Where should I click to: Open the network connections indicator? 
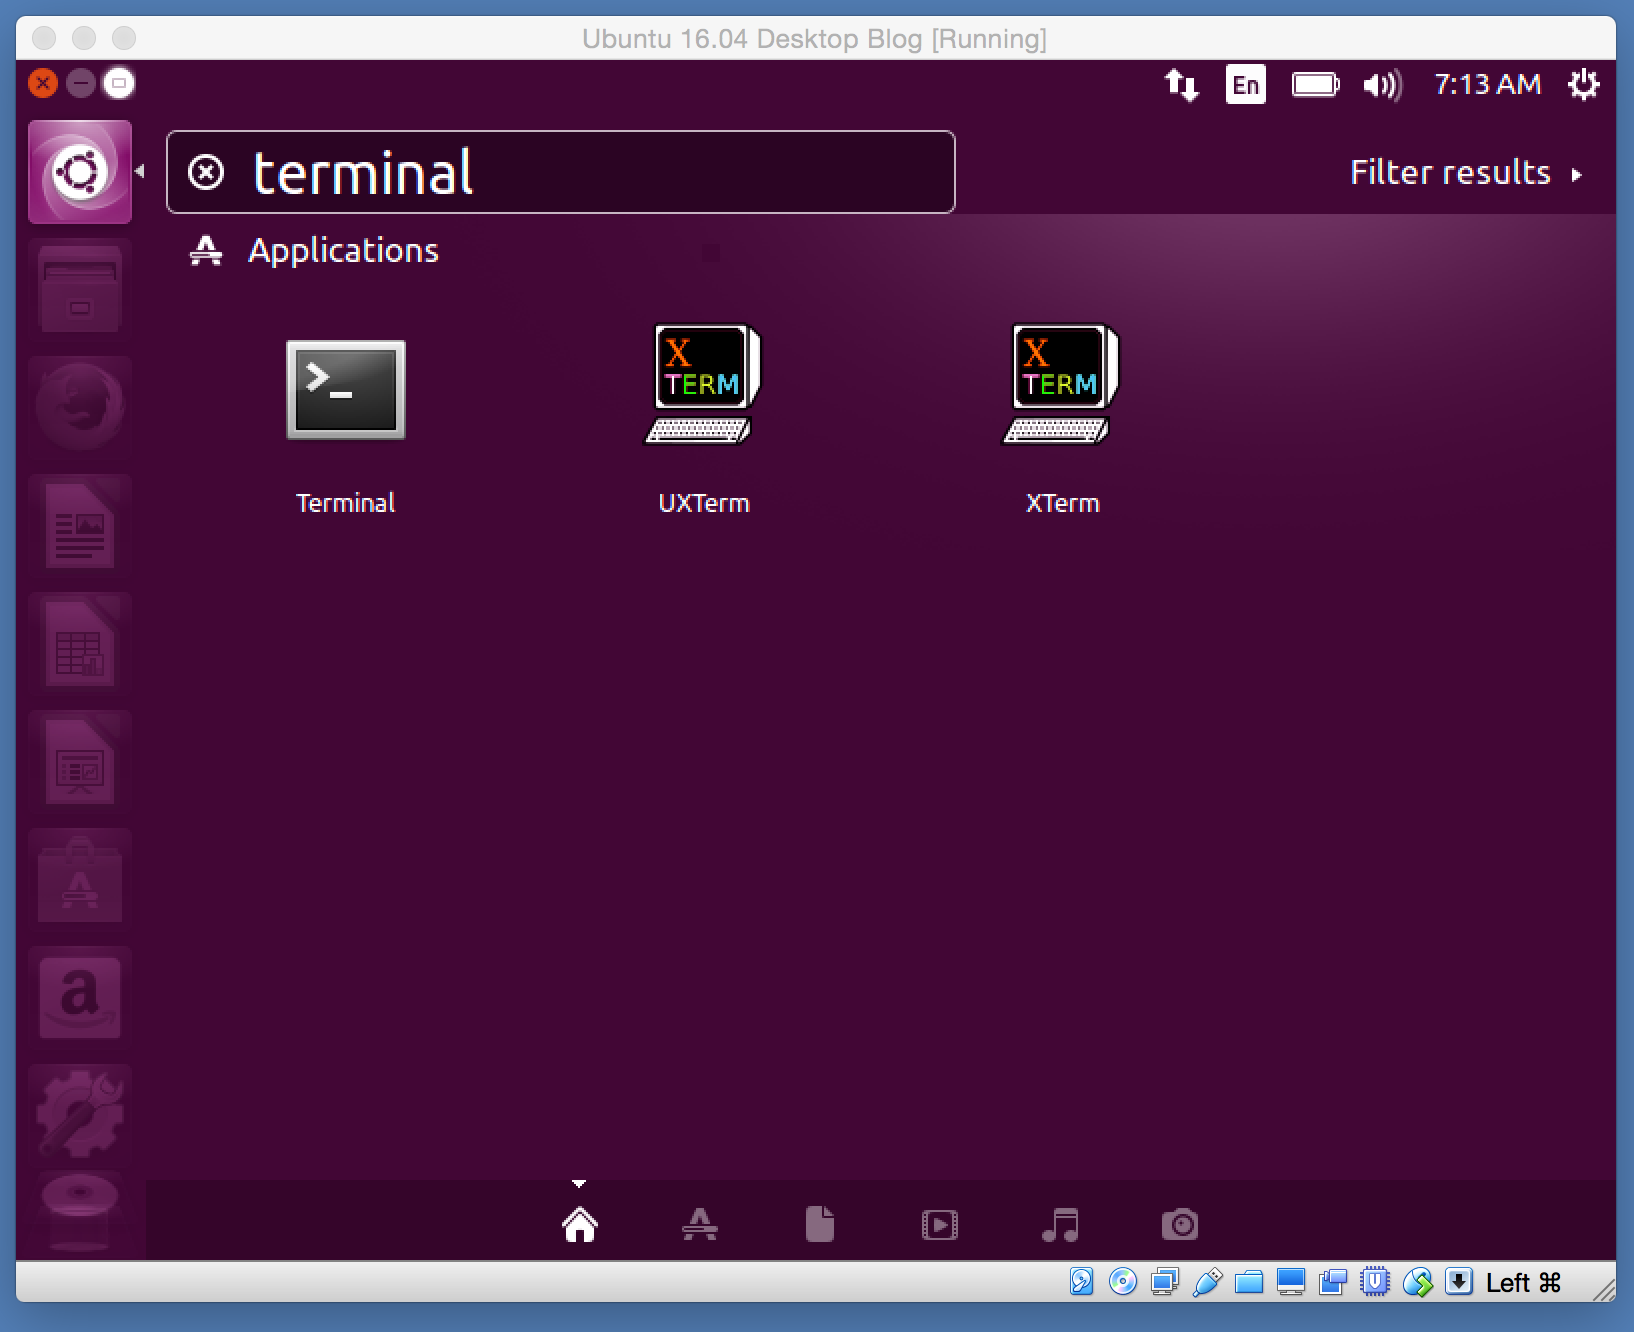(1181, 85)
